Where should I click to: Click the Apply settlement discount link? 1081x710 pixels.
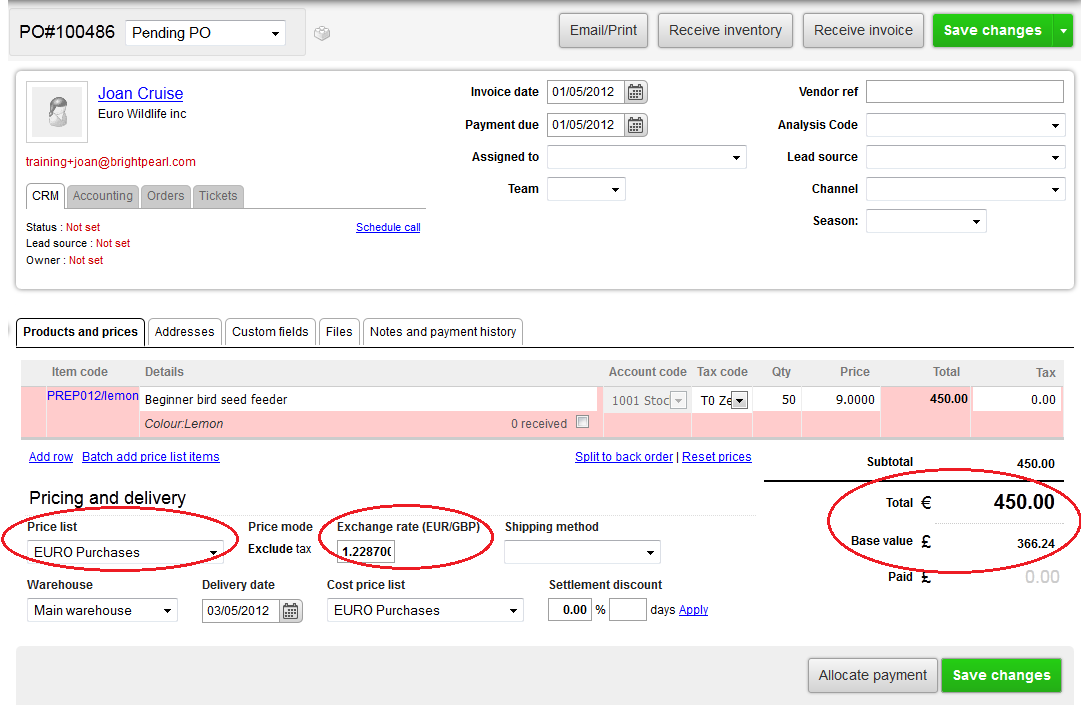tap(694, 610)
